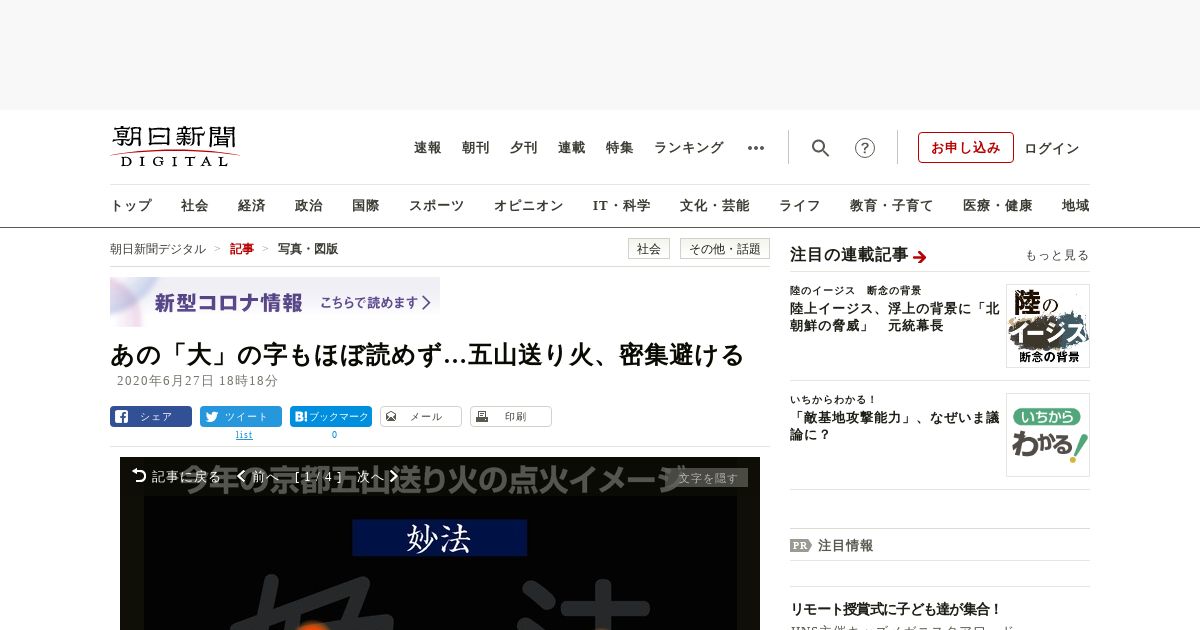Open いちからわかる thumbnail image
Viewport: 1200px width, 630px height.
click(1048, 435)
